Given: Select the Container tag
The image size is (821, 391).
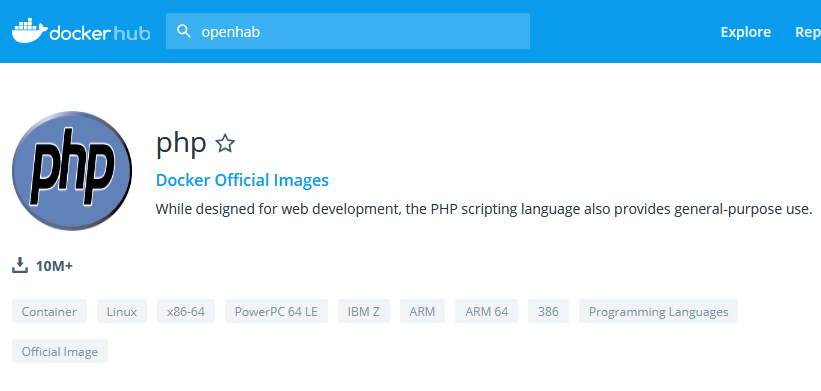Looking at the screenshot, I should pyautogui.click(x=49, y=311).
